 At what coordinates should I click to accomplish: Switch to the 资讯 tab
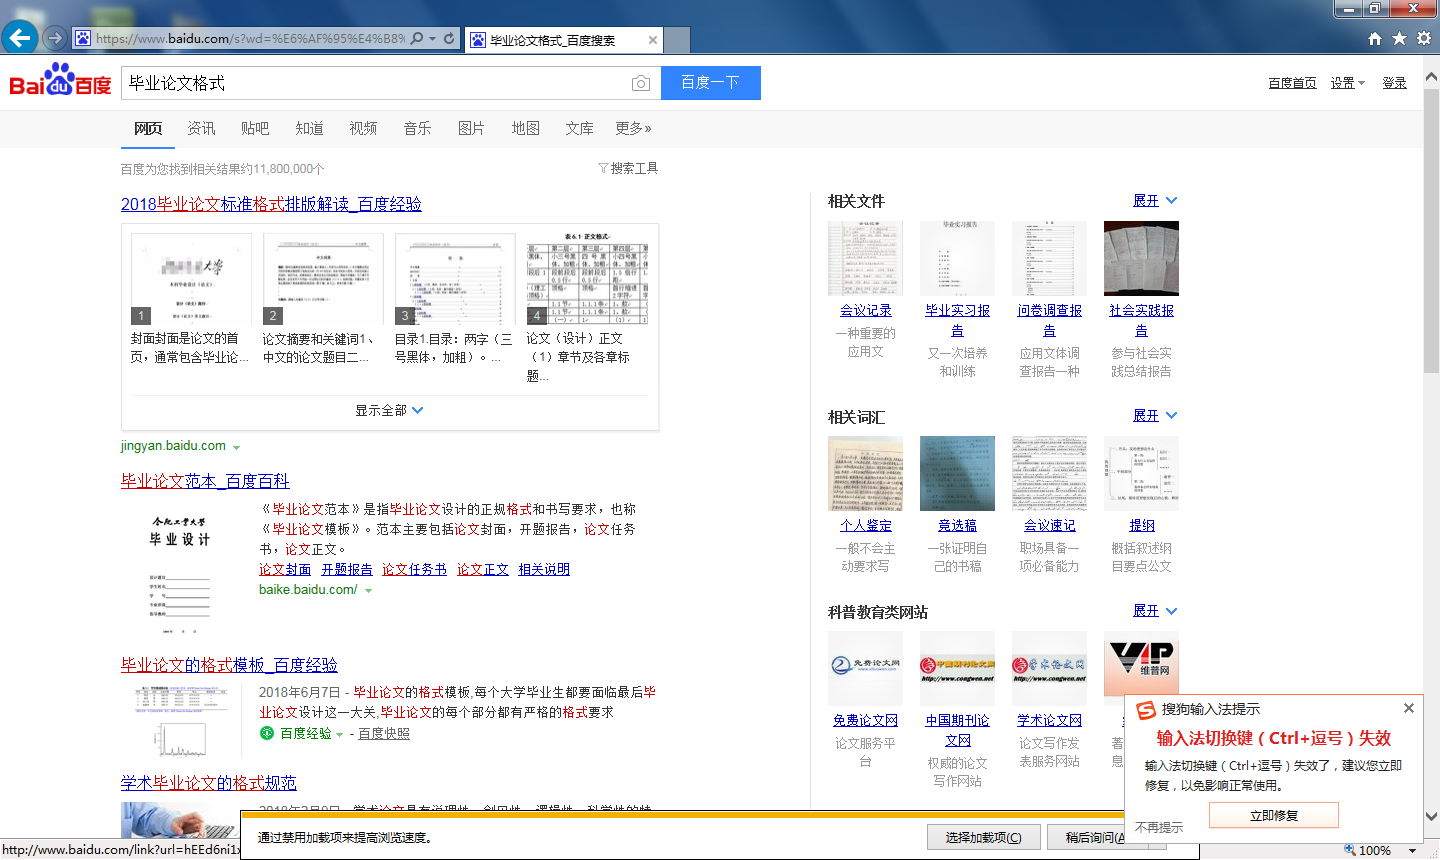pyautogui.click(x=201, y=128)
